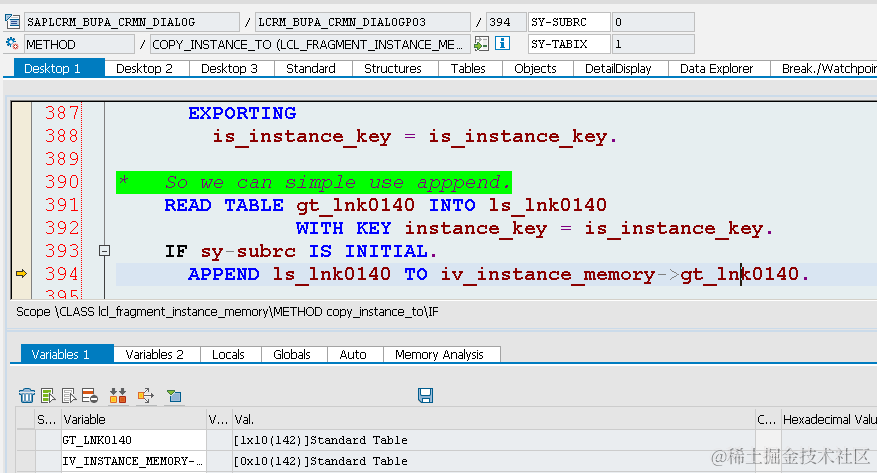Click the green comment on line 390

[314, 182]
